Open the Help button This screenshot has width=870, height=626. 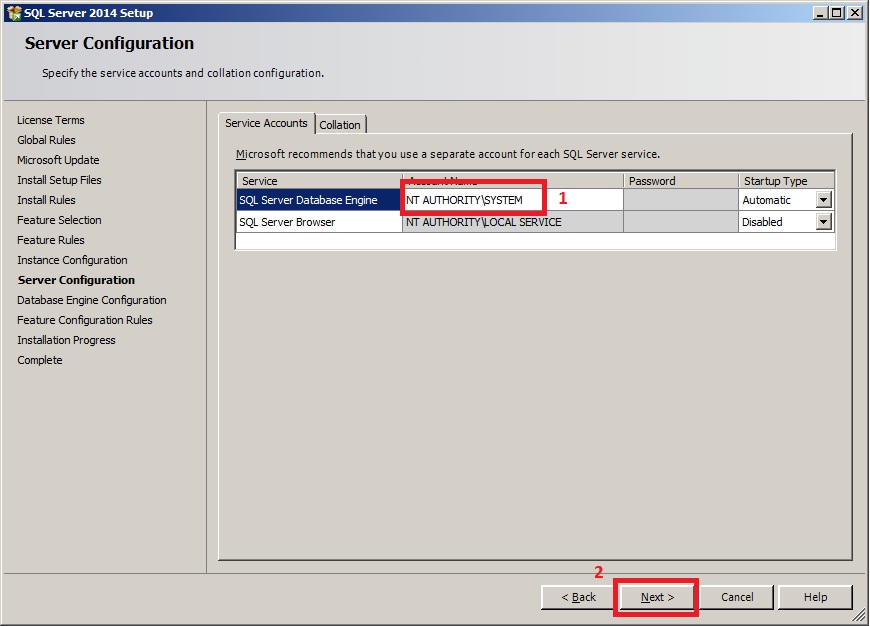[815, 597]
